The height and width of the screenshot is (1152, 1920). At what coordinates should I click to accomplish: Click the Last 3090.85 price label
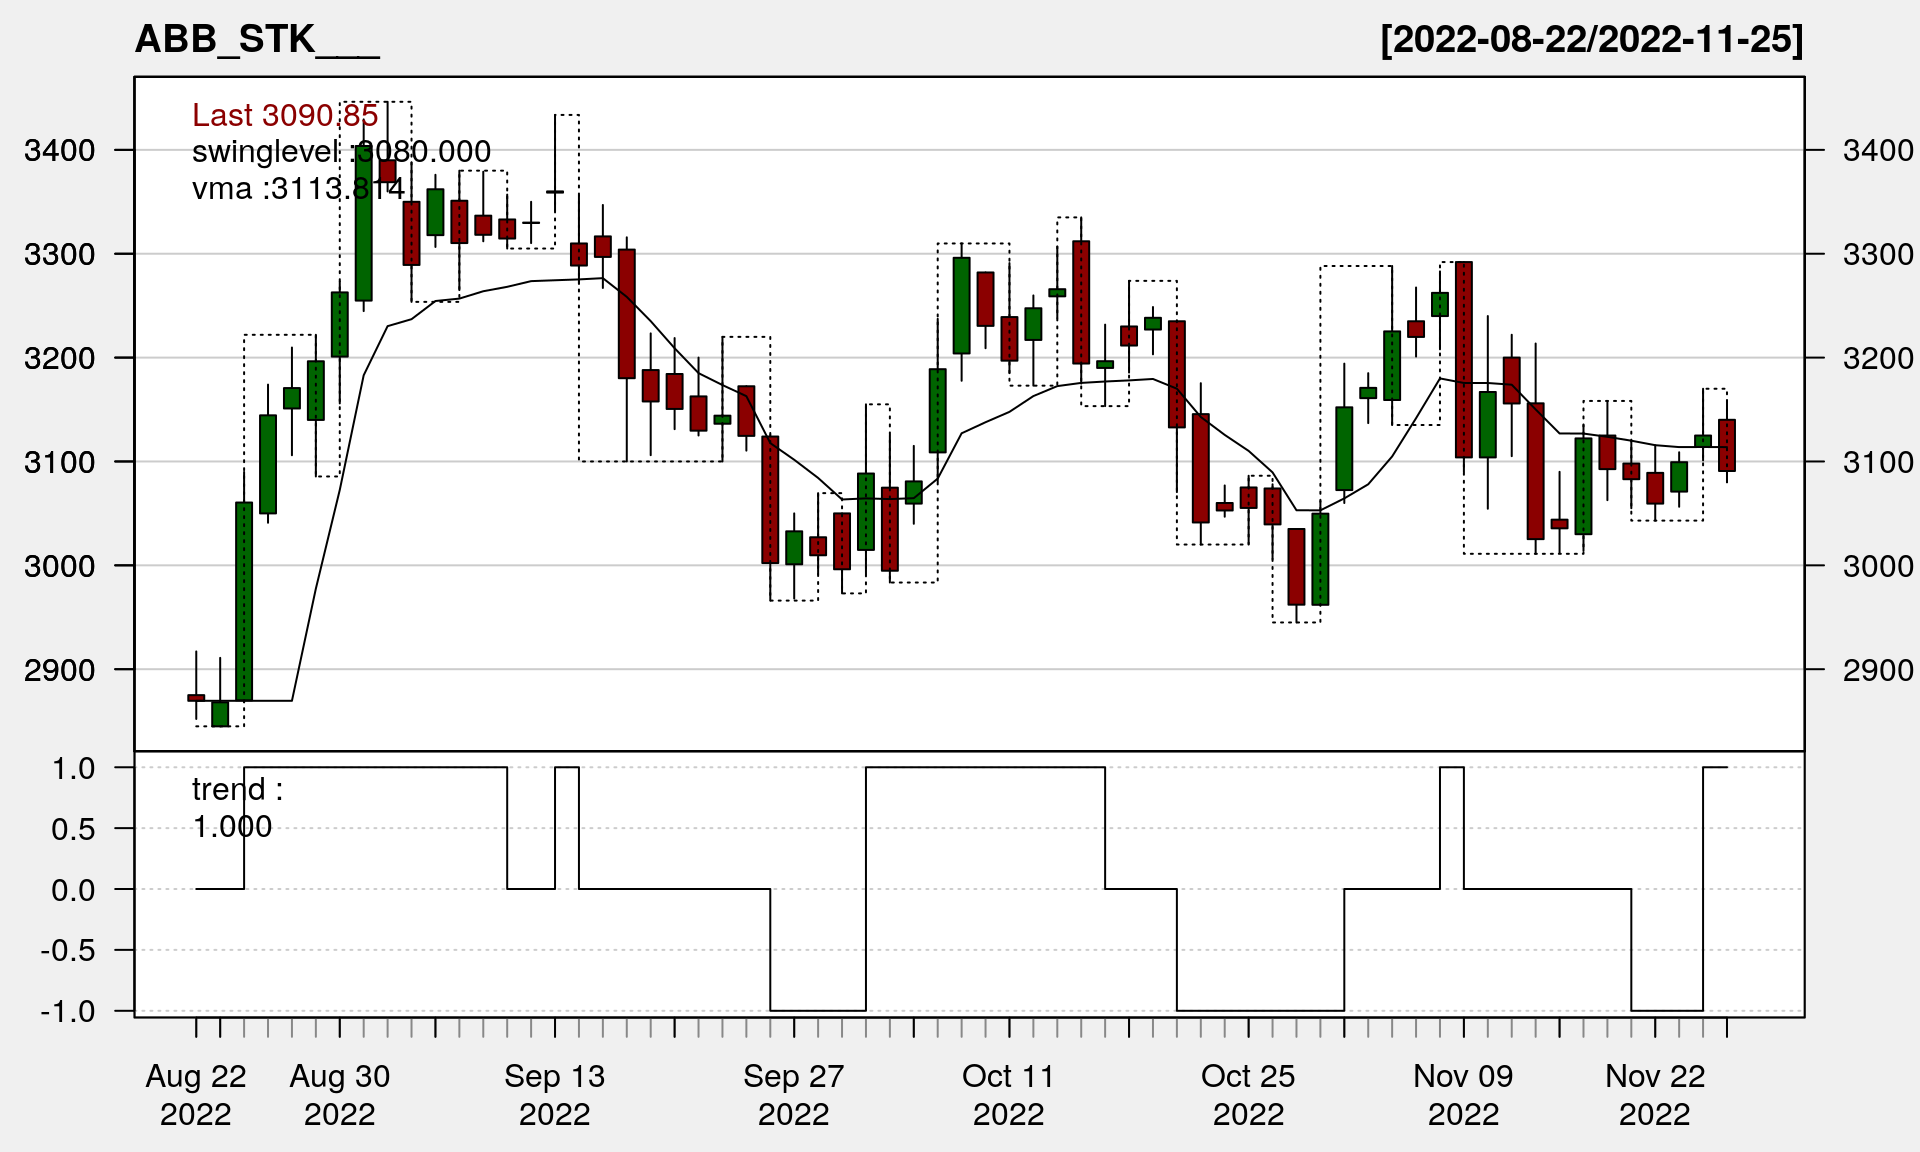click(285, 115)
